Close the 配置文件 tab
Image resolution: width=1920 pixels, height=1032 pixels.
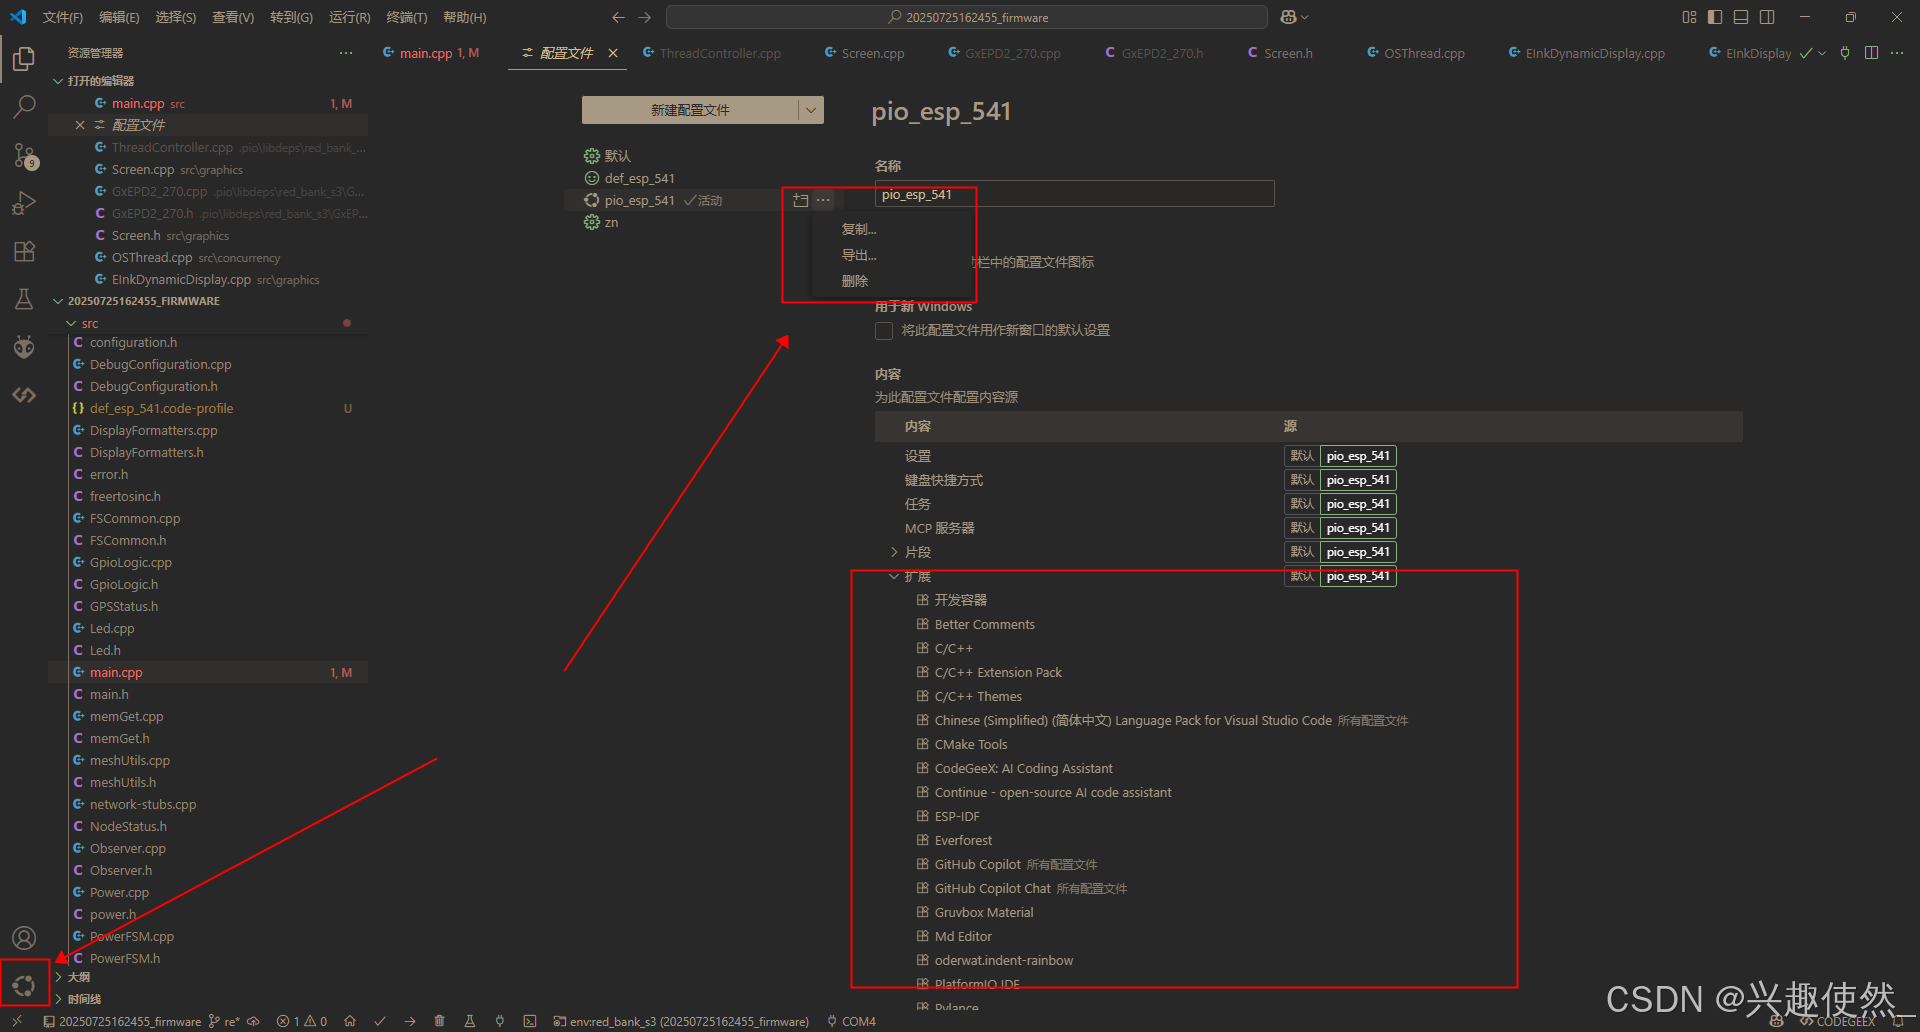click(x=613, y=53)
